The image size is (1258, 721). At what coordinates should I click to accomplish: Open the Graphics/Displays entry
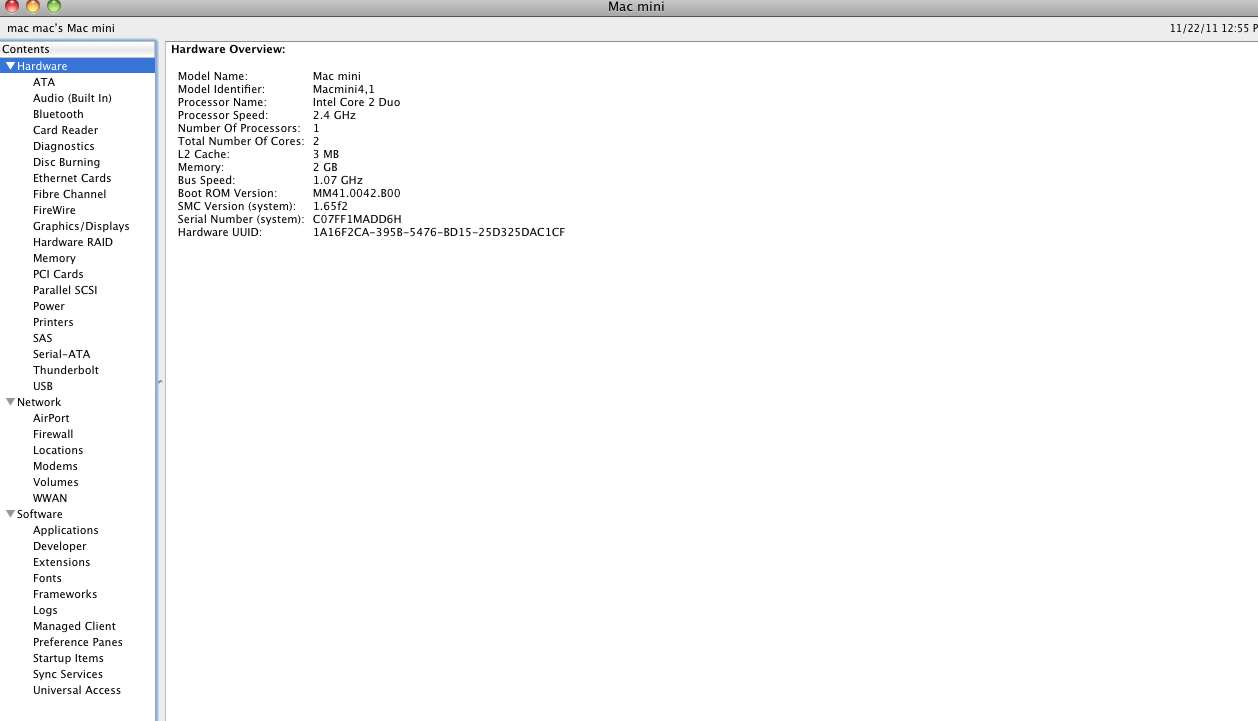pyautogui.click(x=81, y=226)
